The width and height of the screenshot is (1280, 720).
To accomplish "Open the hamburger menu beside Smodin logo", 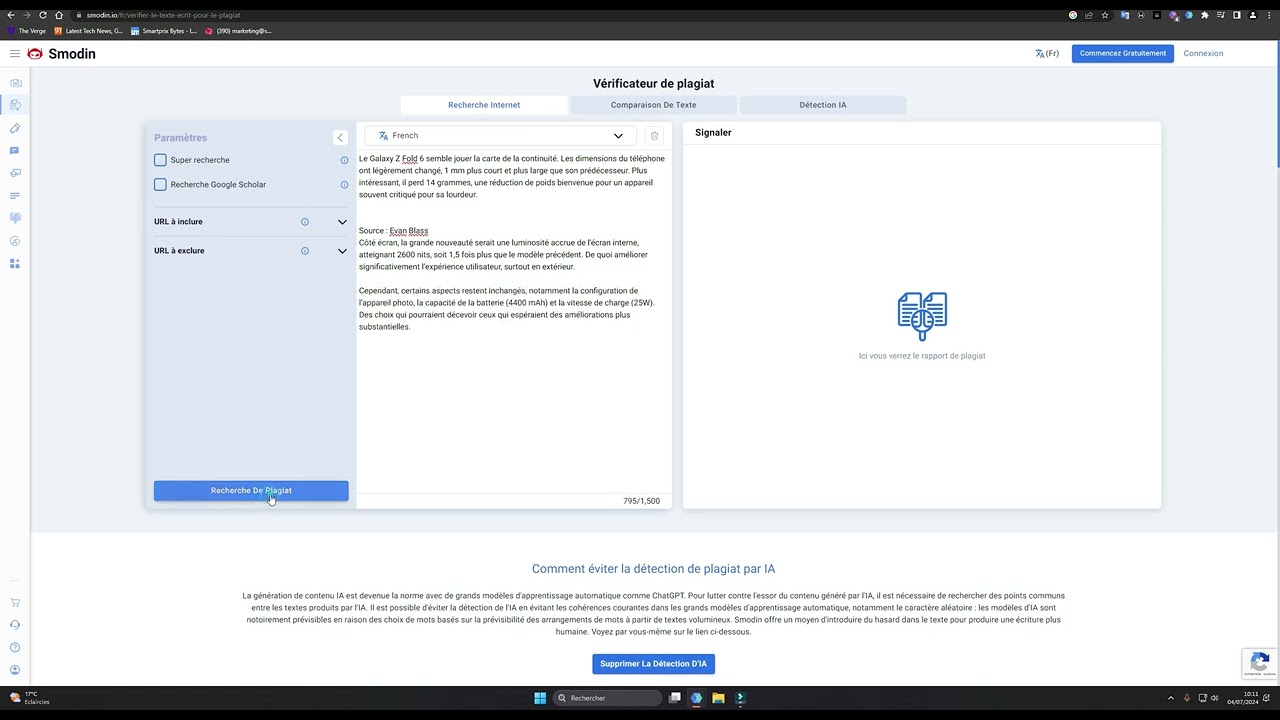I will (15, 54).
